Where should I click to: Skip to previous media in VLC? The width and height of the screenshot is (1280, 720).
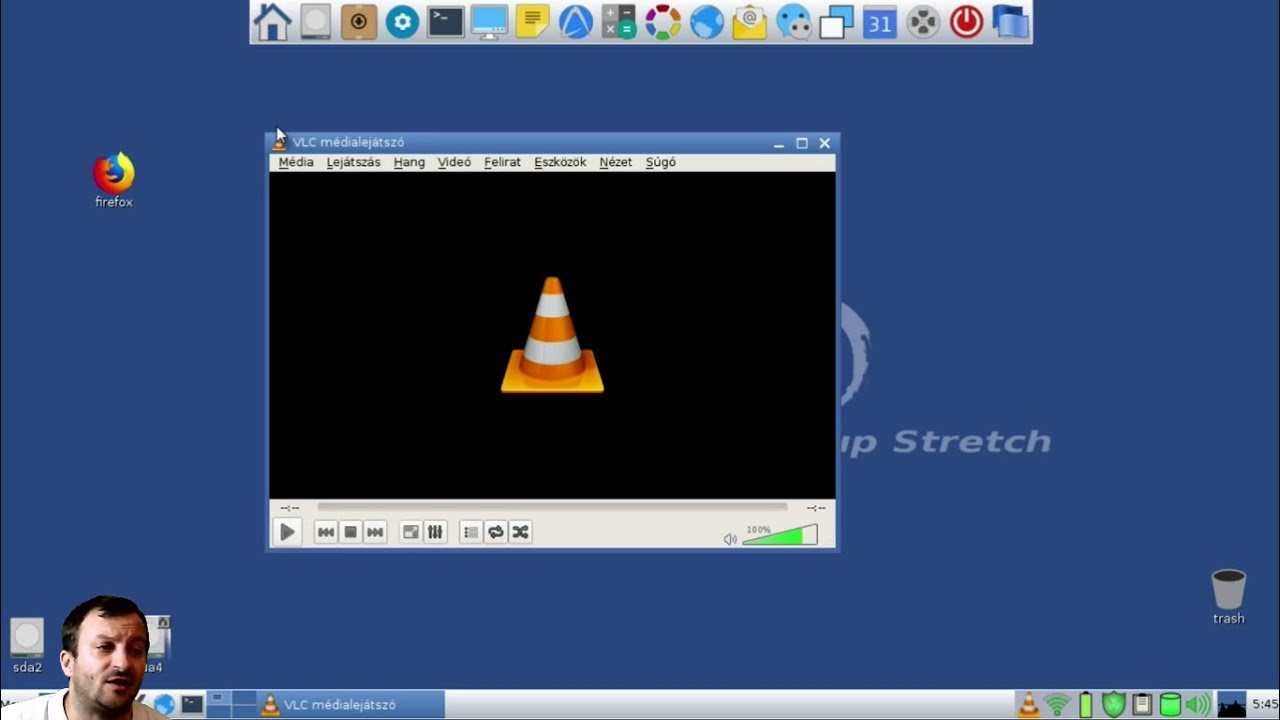point(325,532)
